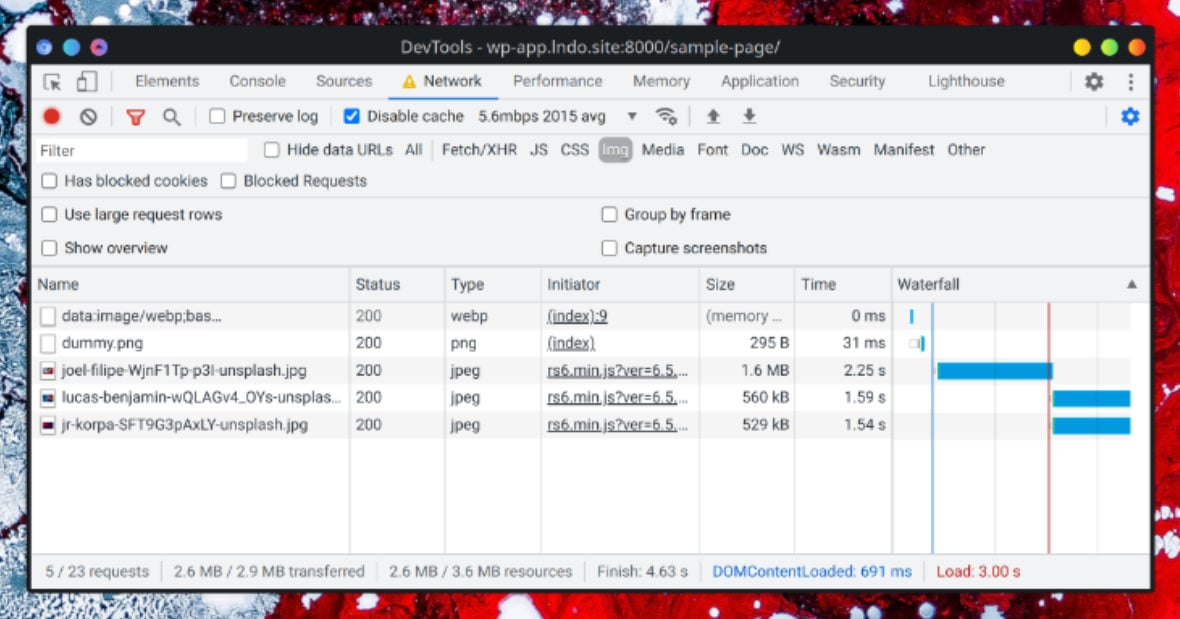
Task: Uncheck the Disable cache checkbox
Action: tap(351, 117)
